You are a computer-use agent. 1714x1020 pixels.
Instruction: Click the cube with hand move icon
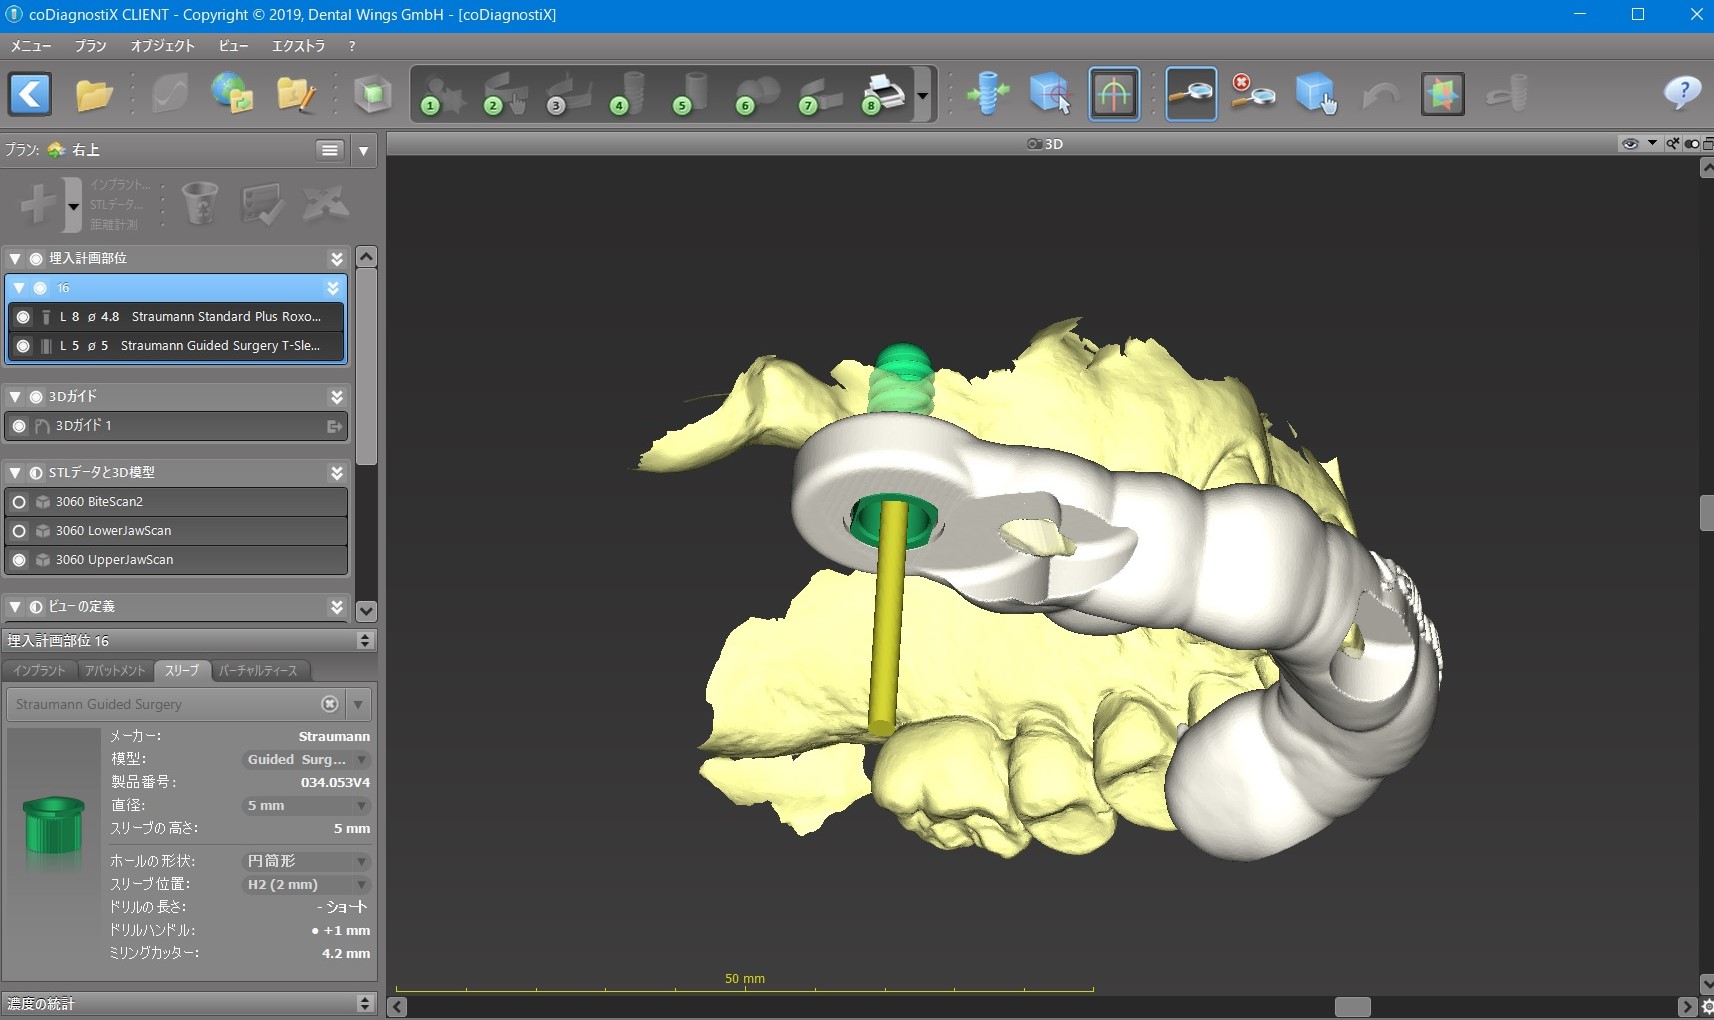(1316, 94)
